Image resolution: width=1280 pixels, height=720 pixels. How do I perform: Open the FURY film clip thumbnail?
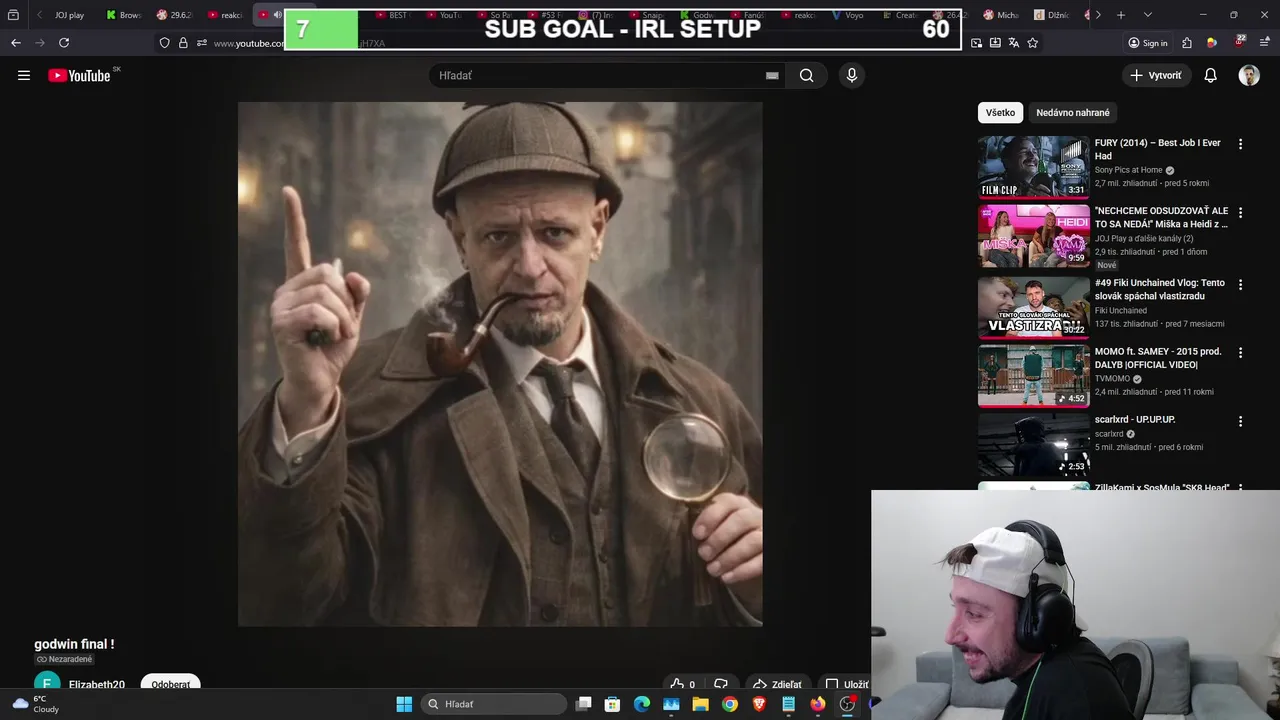1034,167
